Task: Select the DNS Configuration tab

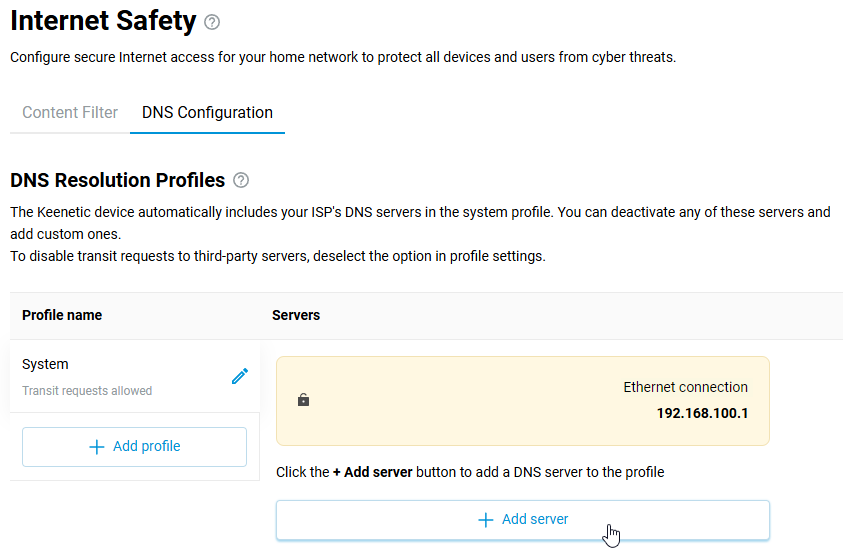Action: pos(207,113)
